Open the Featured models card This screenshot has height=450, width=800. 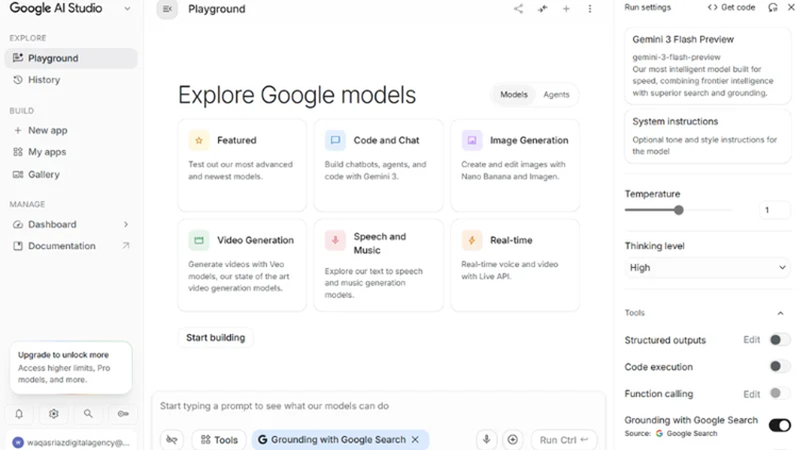pos(242,166)
